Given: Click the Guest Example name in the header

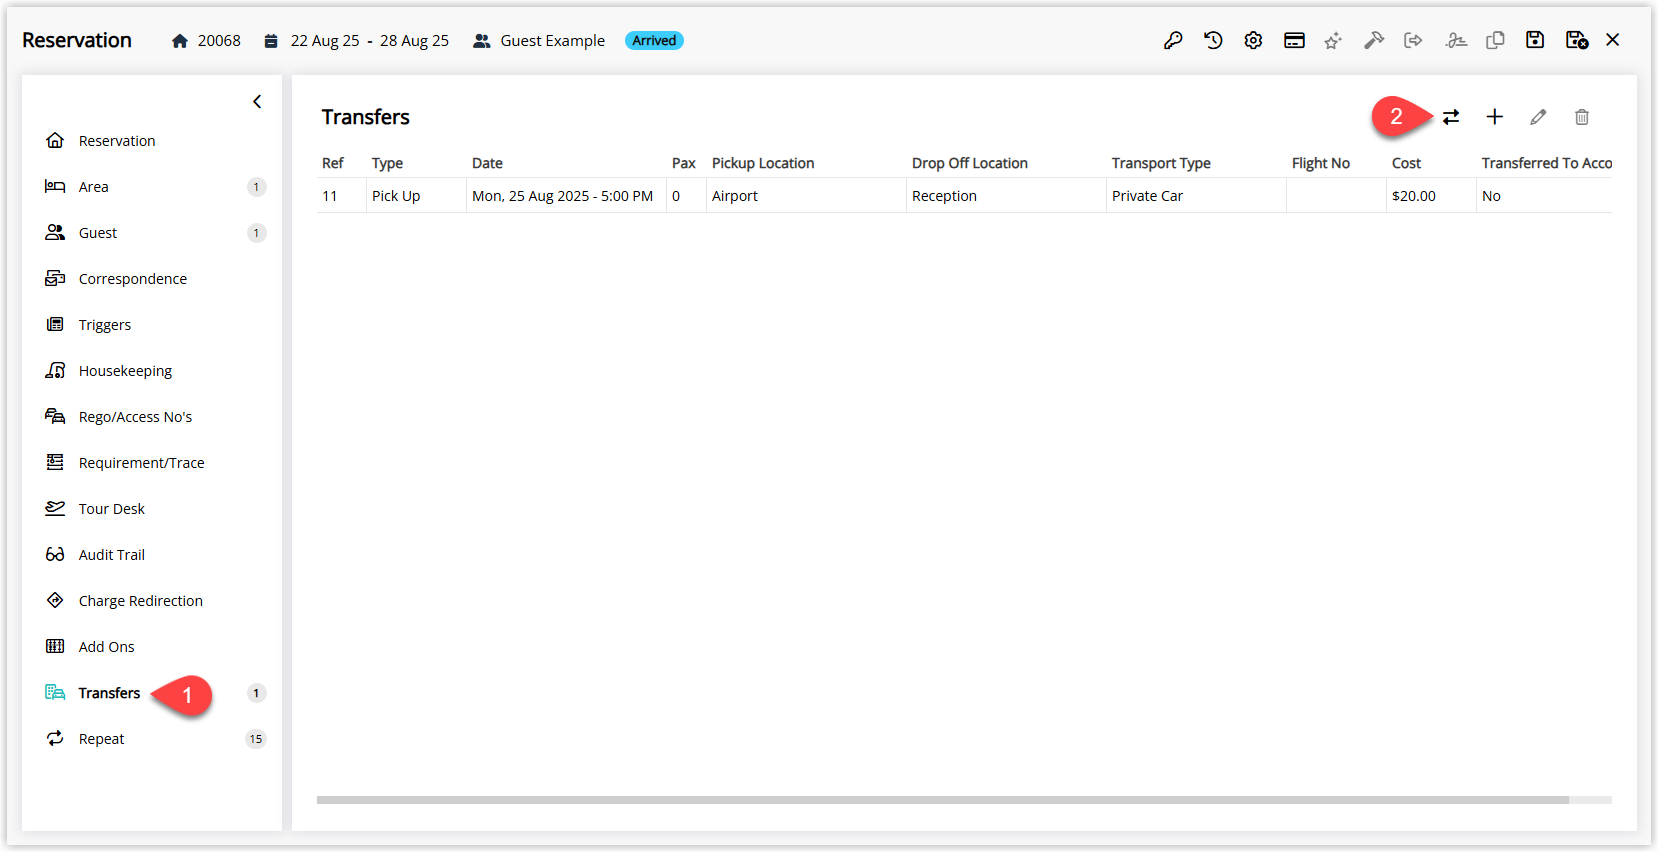Looking at the screenshot, I should (x=552, y=41).
